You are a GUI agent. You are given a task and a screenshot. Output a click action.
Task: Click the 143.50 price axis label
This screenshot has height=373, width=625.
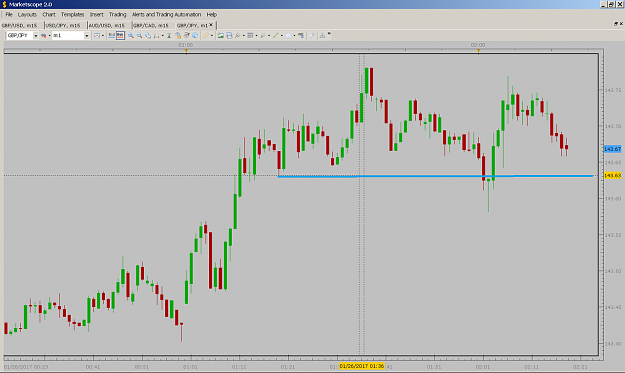pyautogui.click(x=613, y=271)
